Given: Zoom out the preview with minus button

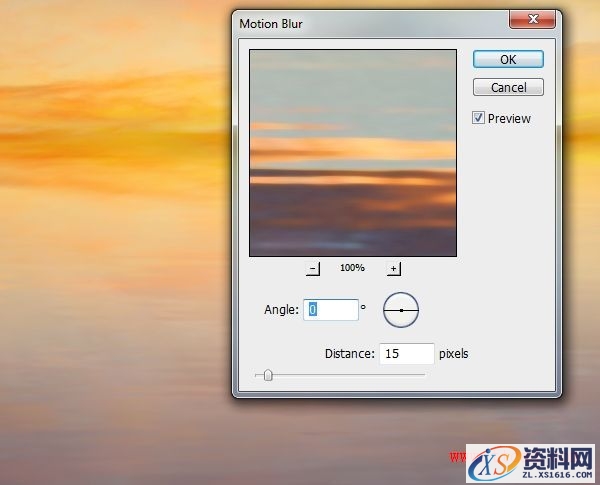Looking at the screenshot, I should coord(313,268).
